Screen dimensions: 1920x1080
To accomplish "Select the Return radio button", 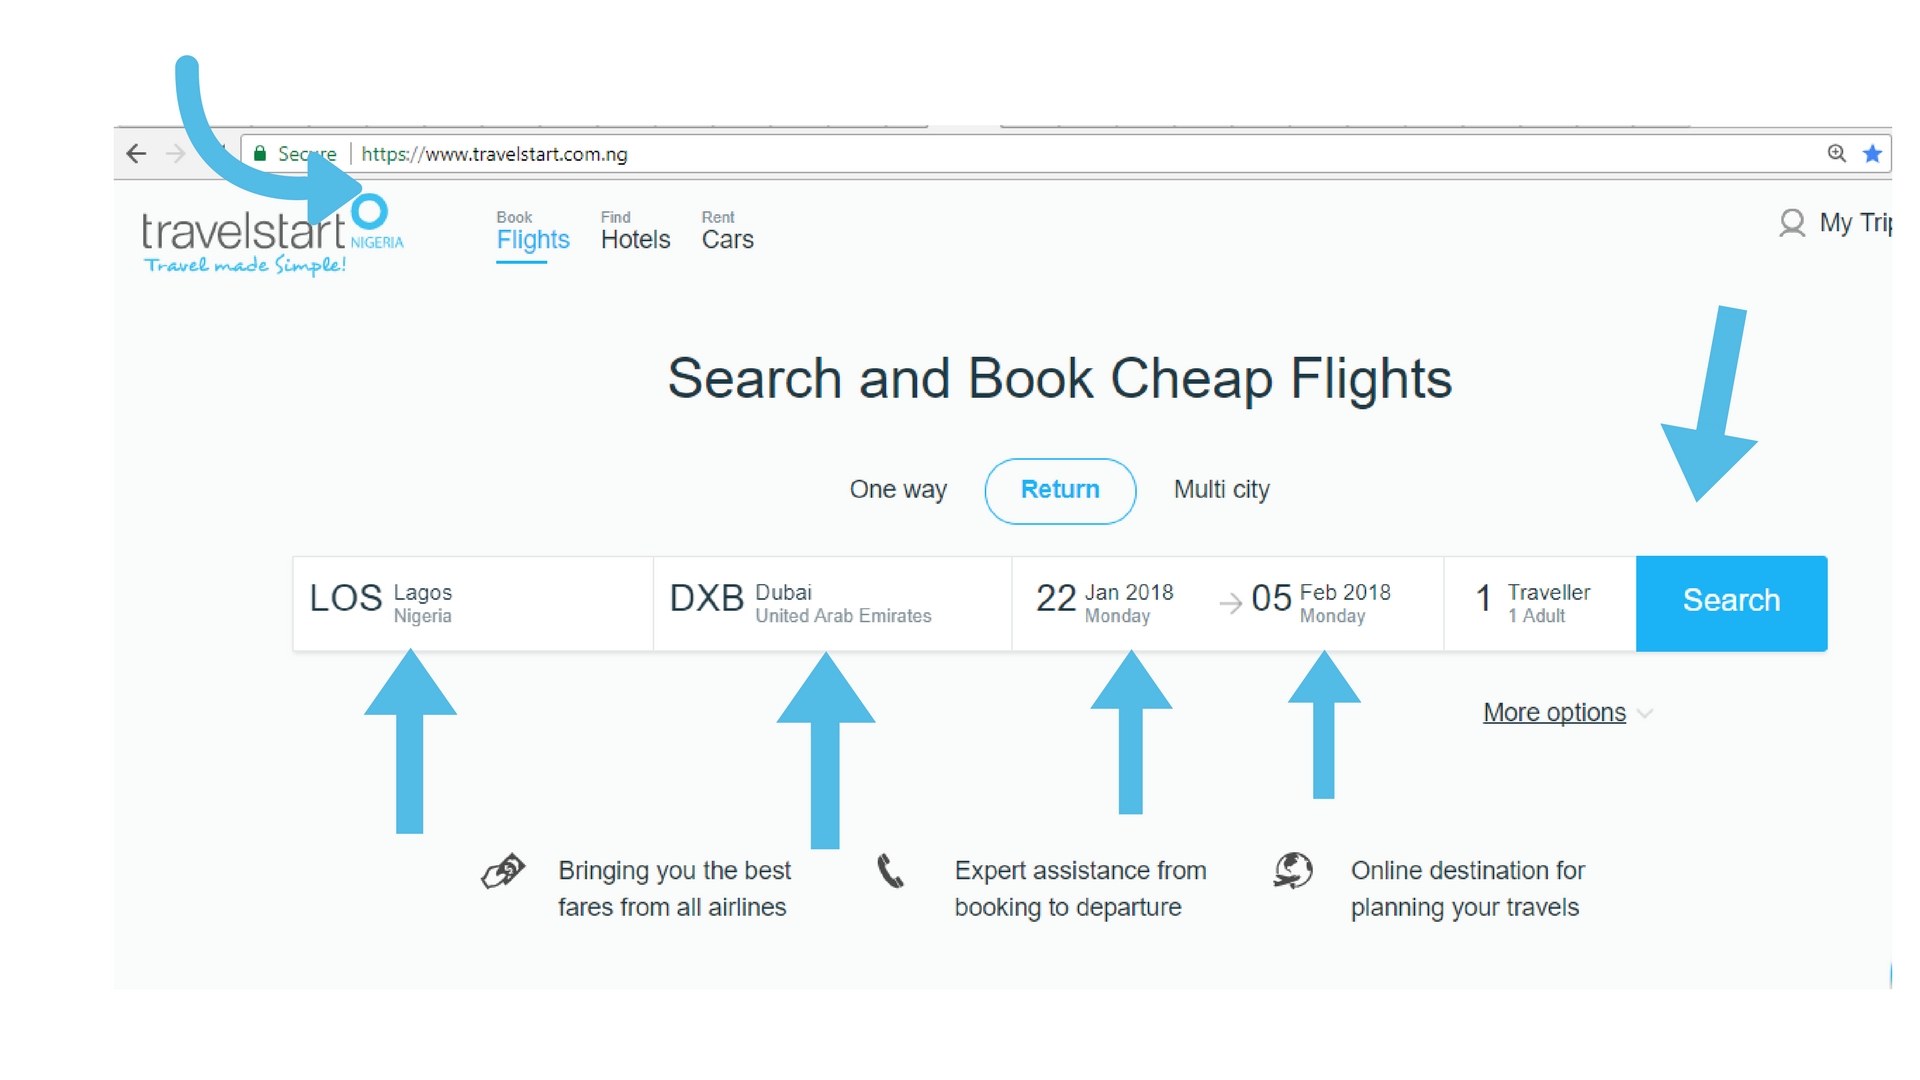I will [x=1060, y=489].
